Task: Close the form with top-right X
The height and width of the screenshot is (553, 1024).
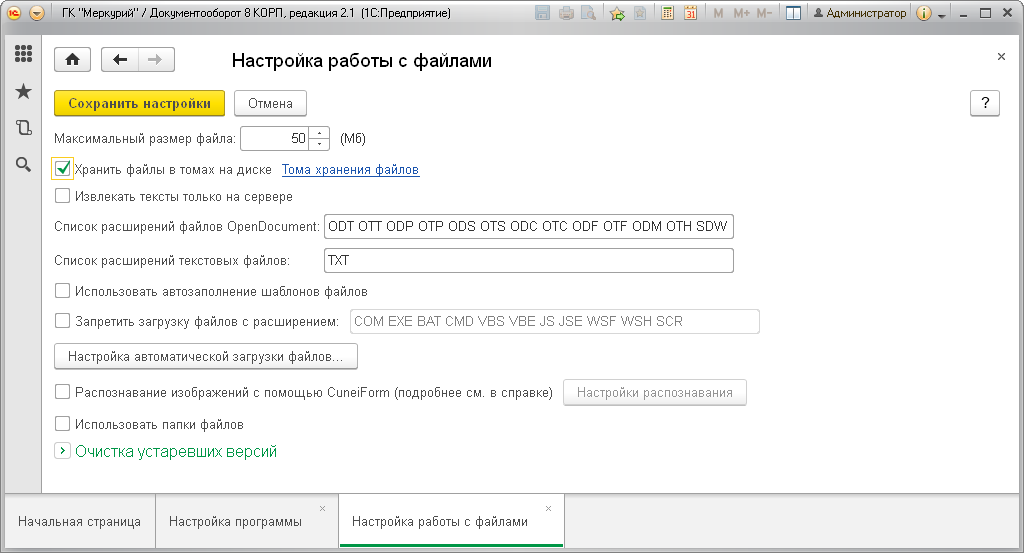Action: 1001,57
